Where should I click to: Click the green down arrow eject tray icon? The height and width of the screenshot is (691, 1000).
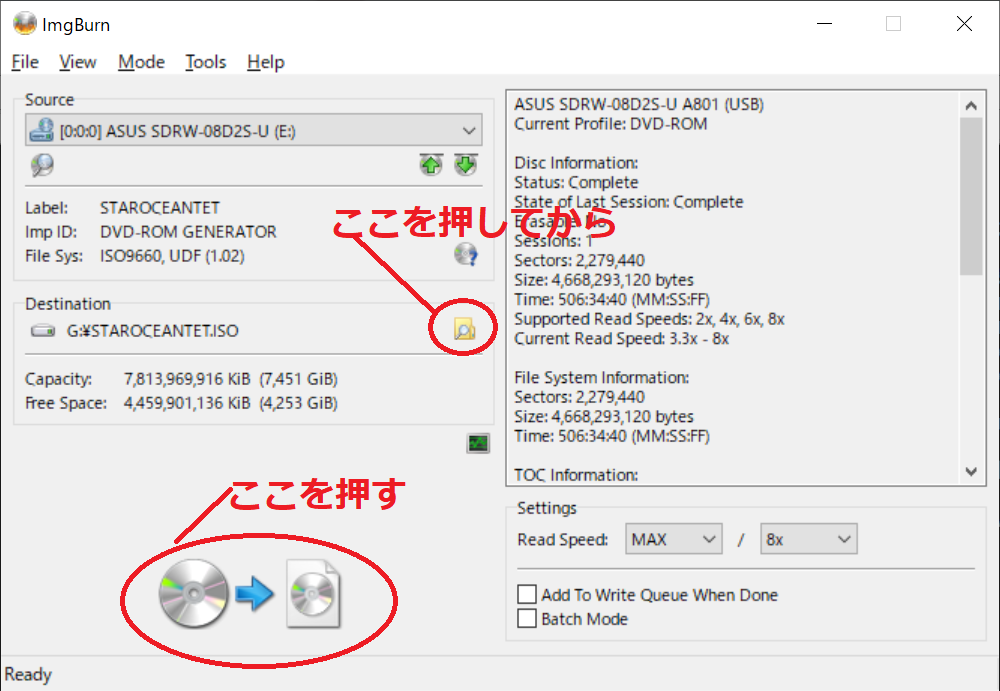click(466, 165)
